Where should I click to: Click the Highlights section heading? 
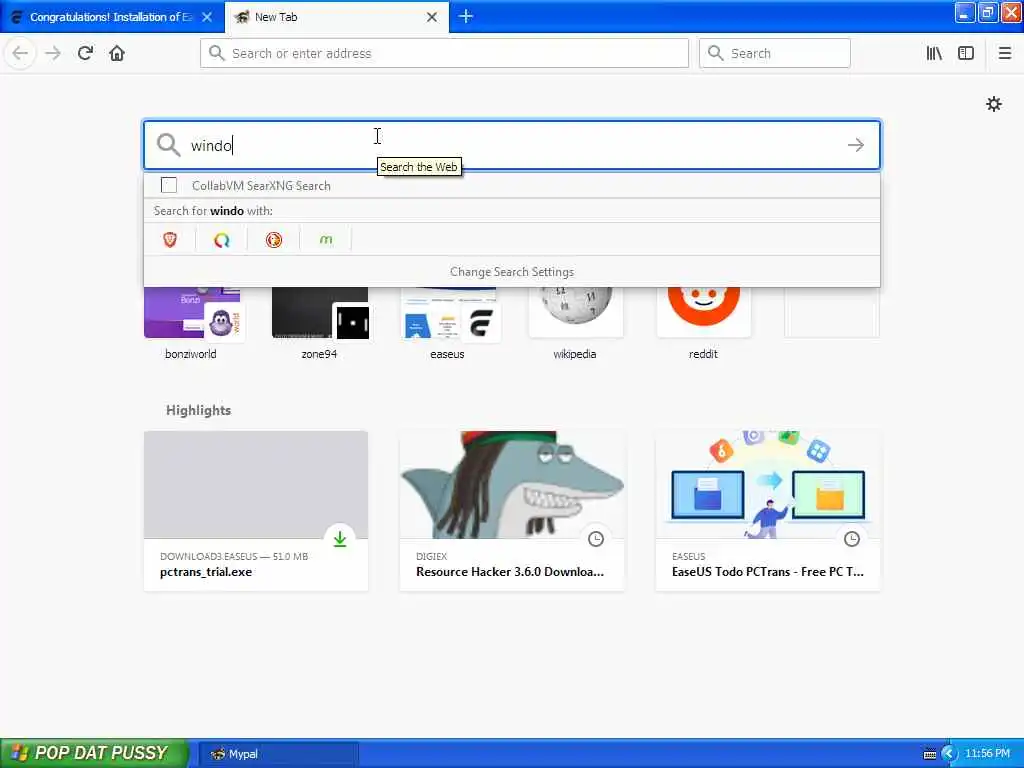coord(199,410)
